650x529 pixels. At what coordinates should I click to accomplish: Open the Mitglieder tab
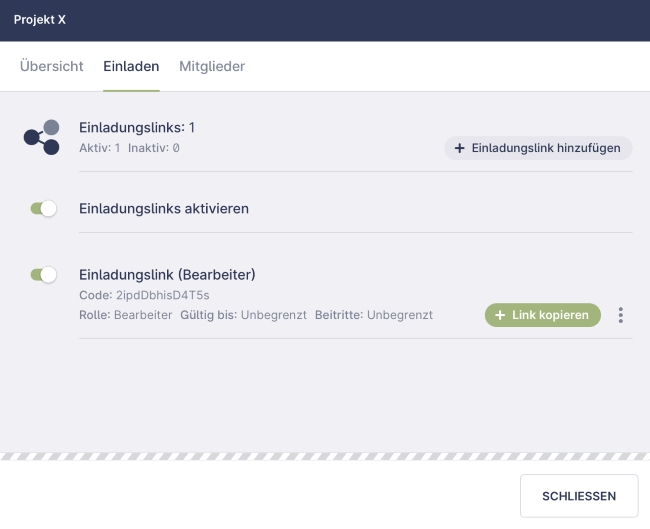[212, 66]
